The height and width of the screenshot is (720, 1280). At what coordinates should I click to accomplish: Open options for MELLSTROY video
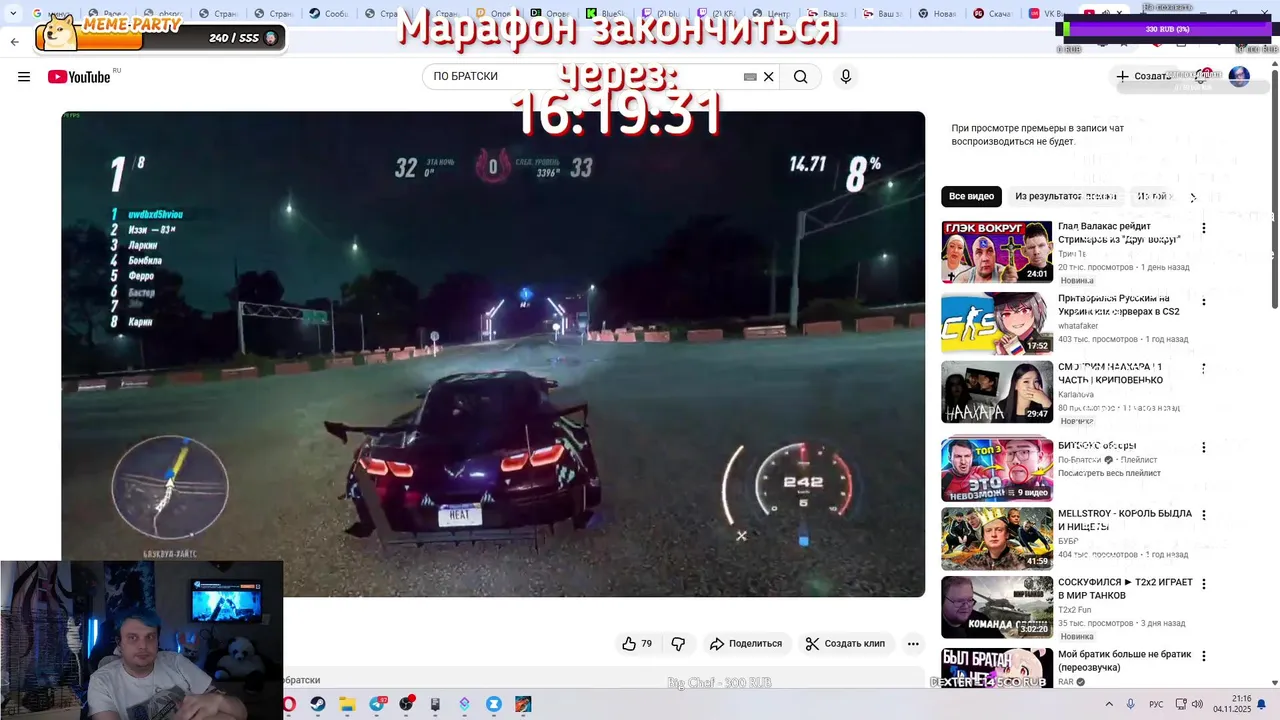pos(1204,515)
